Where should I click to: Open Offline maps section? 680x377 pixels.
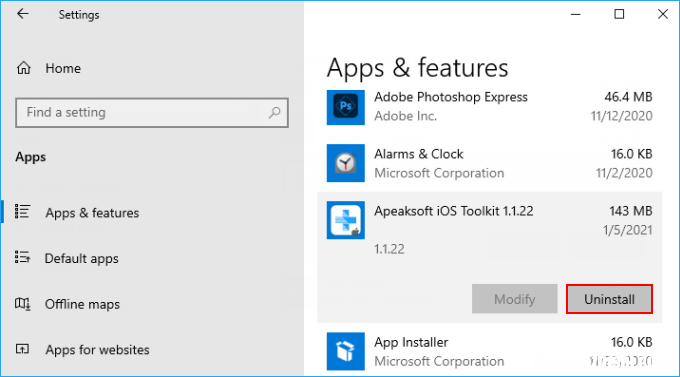82,305
